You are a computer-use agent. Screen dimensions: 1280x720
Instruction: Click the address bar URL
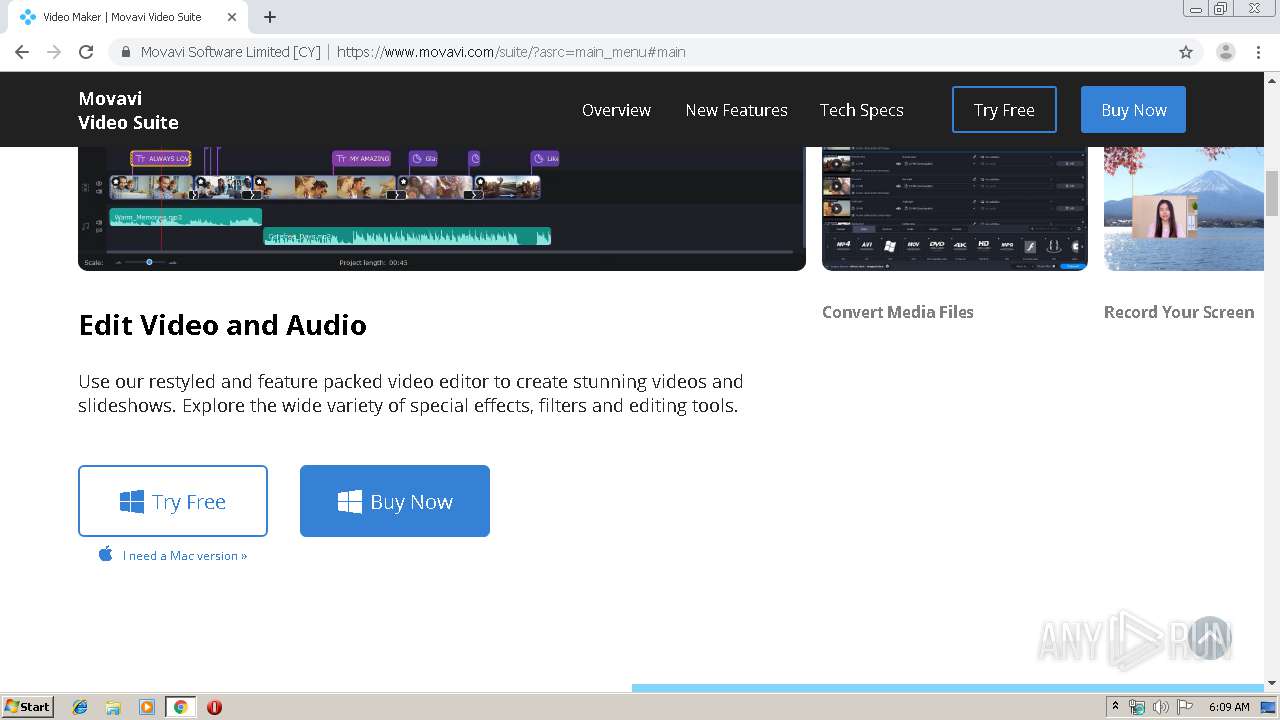pyautogui.click(x=511, y=52)
